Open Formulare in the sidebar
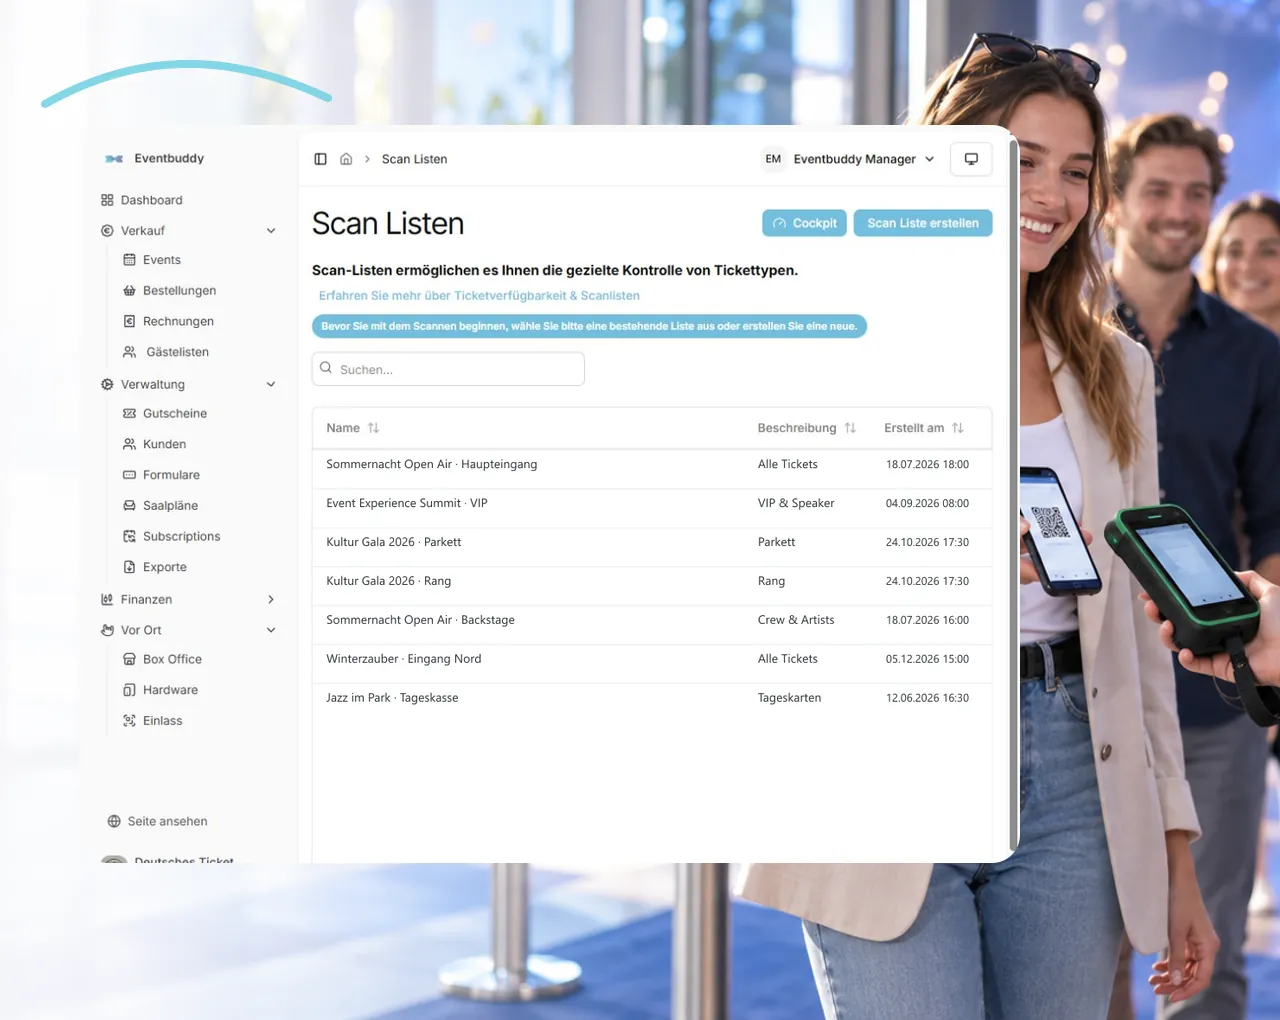The height and width of the screenshot is (1020, 1280). point(171,475)
